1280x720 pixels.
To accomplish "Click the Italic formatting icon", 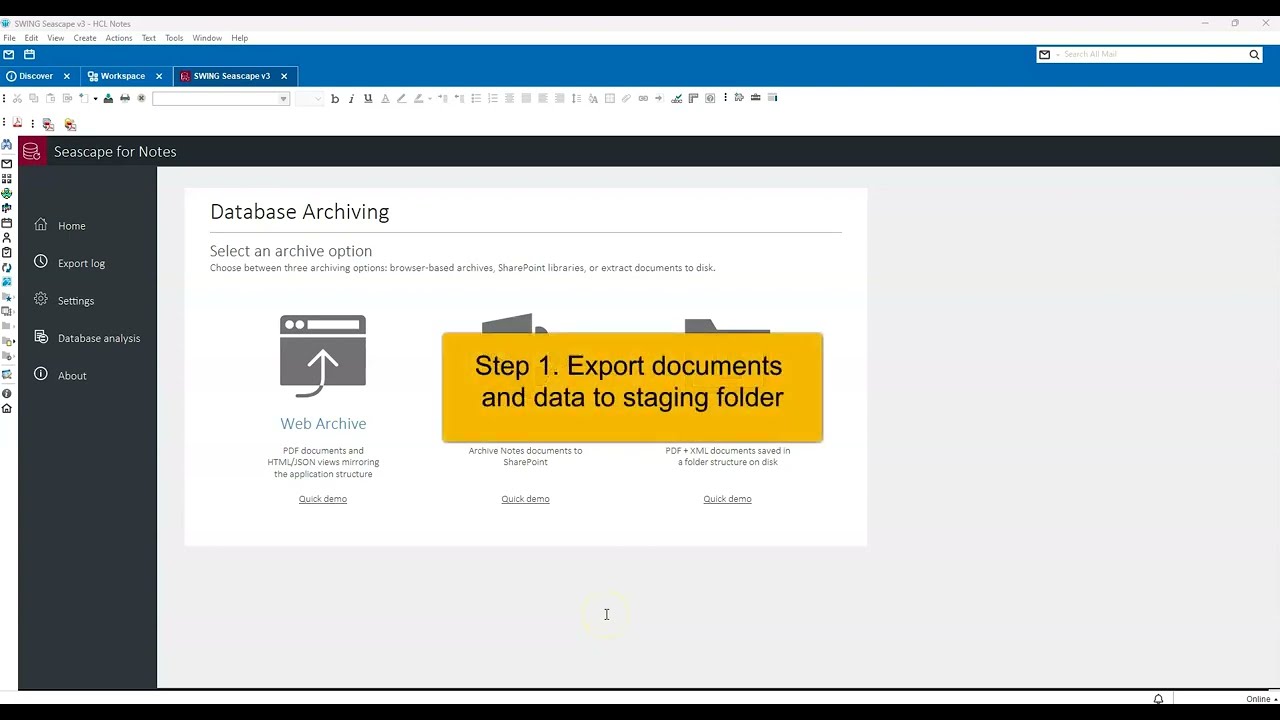I will [x=351, y=98].
